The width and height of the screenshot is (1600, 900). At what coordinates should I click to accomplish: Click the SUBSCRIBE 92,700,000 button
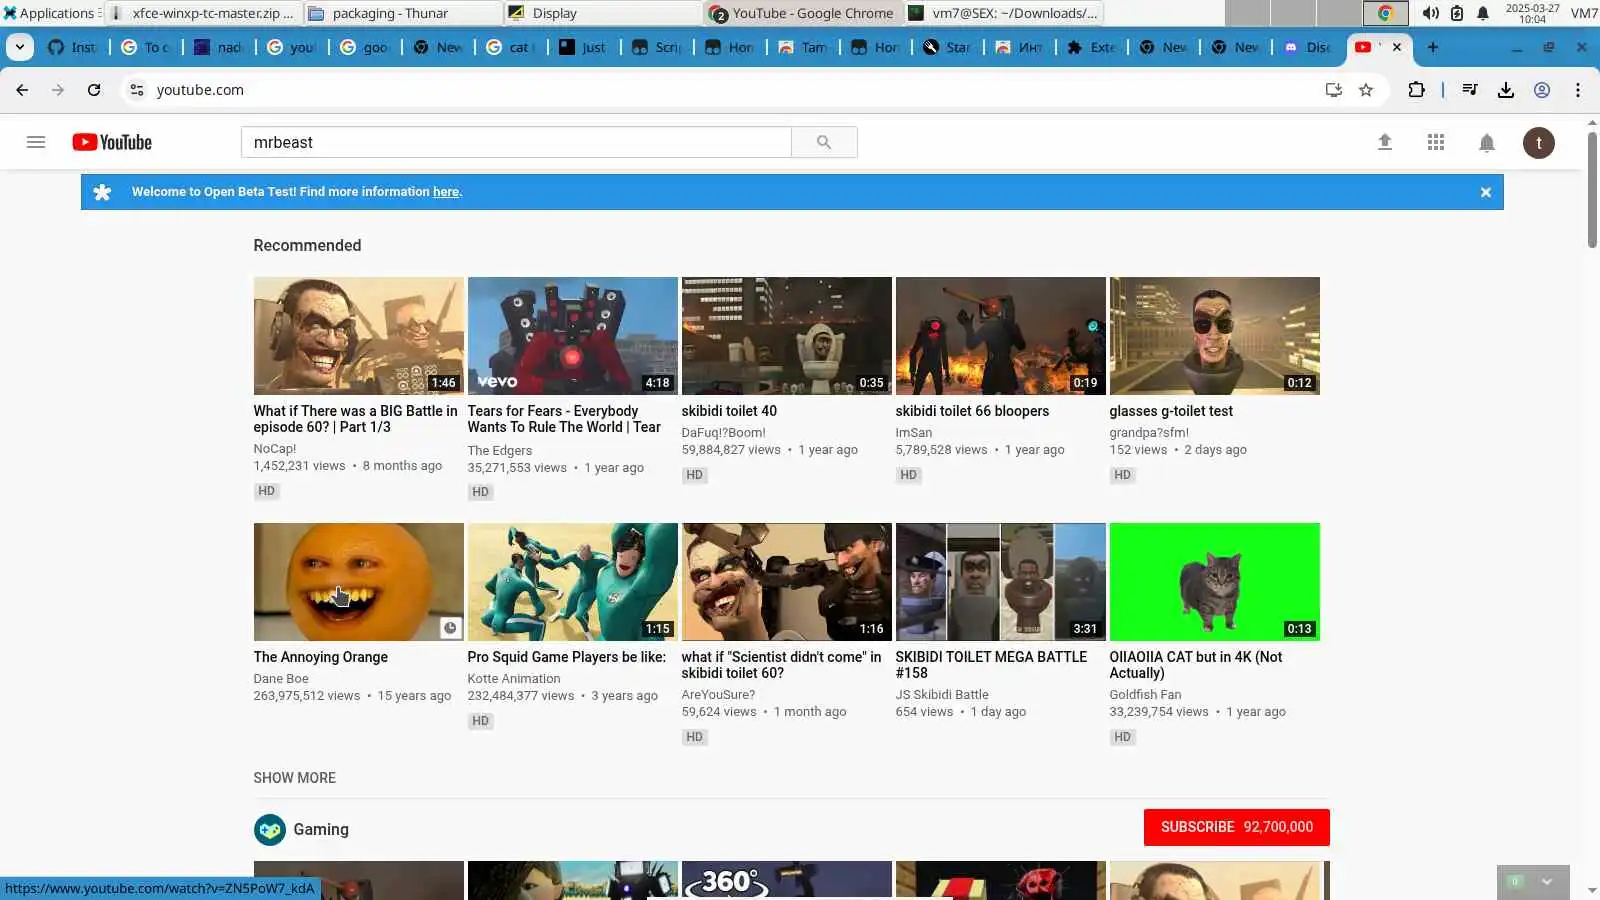tap(1237, 827)
